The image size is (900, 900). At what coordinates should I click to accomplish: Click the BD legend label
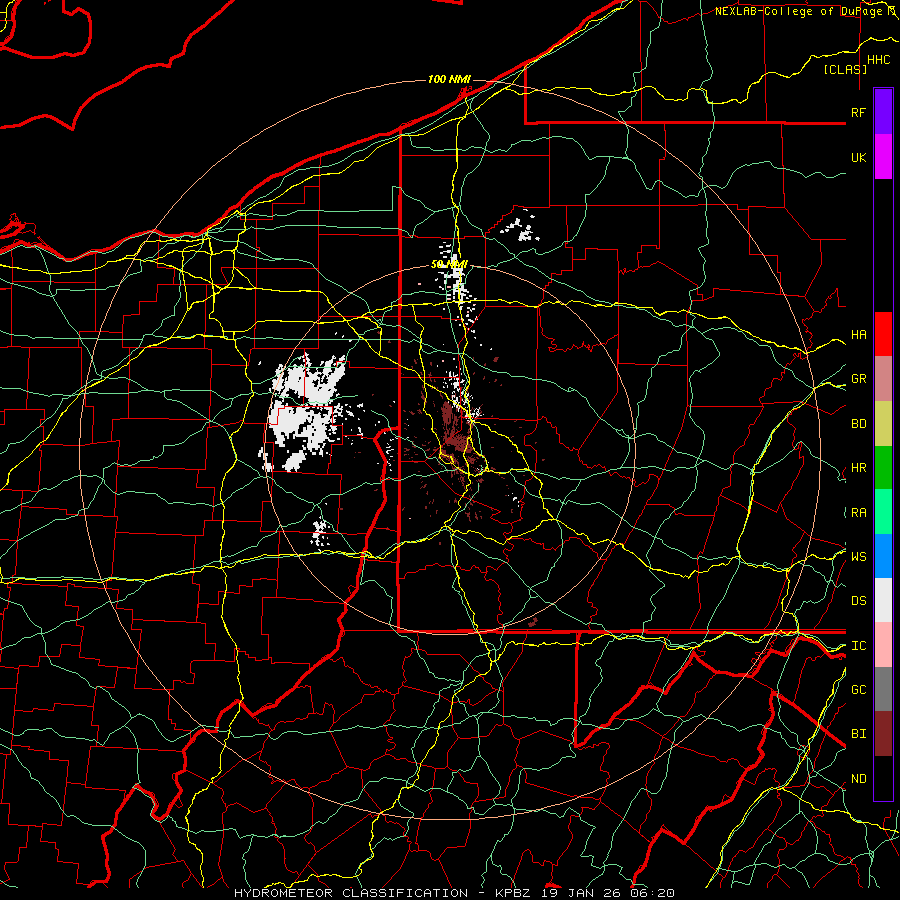coord(859,424)
